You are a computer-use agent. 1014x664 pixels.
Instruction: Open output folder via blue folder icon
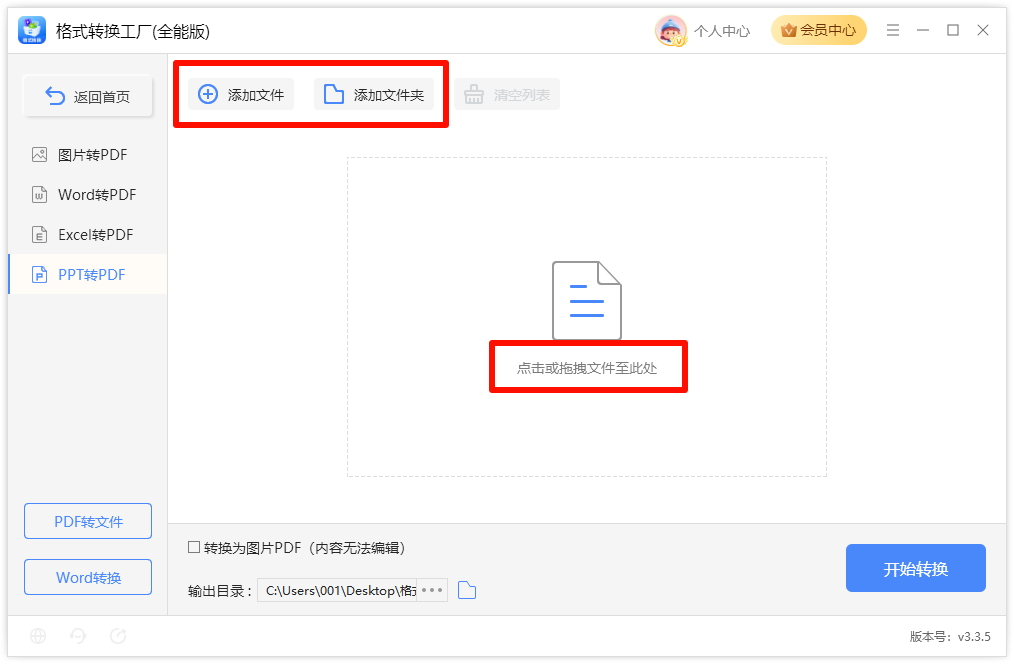[467, 590]
